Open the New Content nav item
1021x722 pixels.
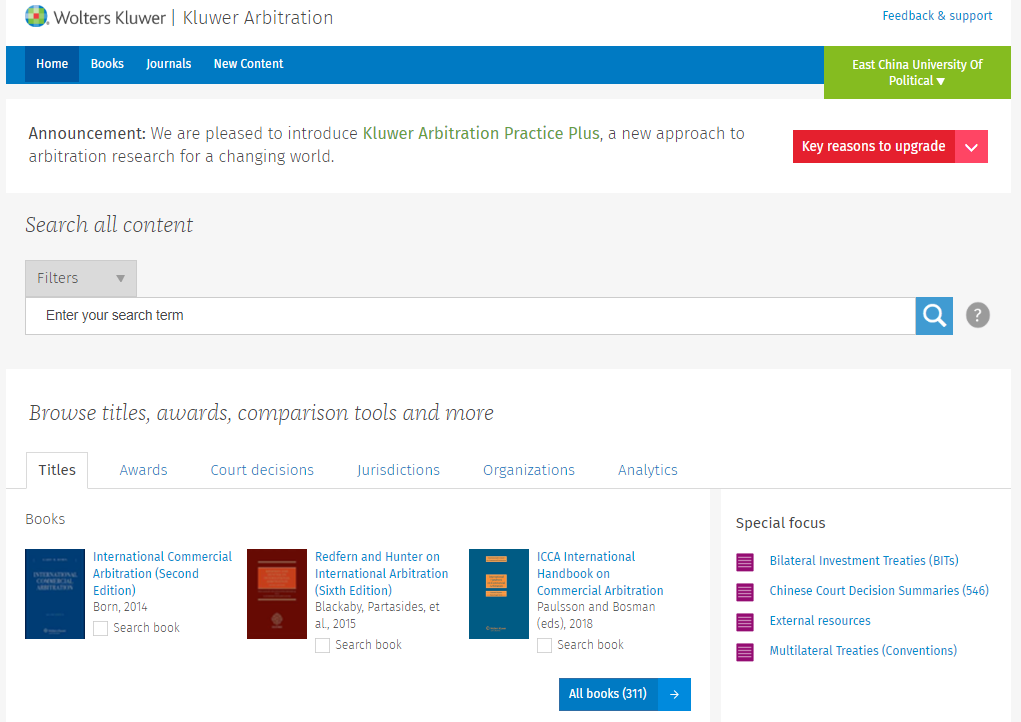249,64
